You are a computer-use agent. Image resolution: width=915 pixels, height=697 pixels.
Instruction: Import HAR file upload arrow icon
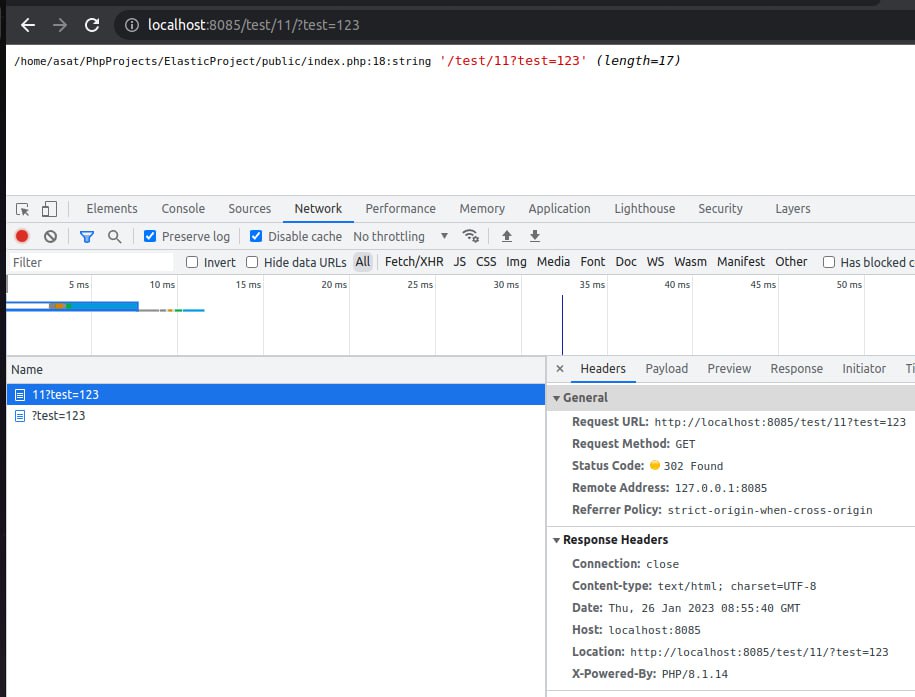[507, 236]
